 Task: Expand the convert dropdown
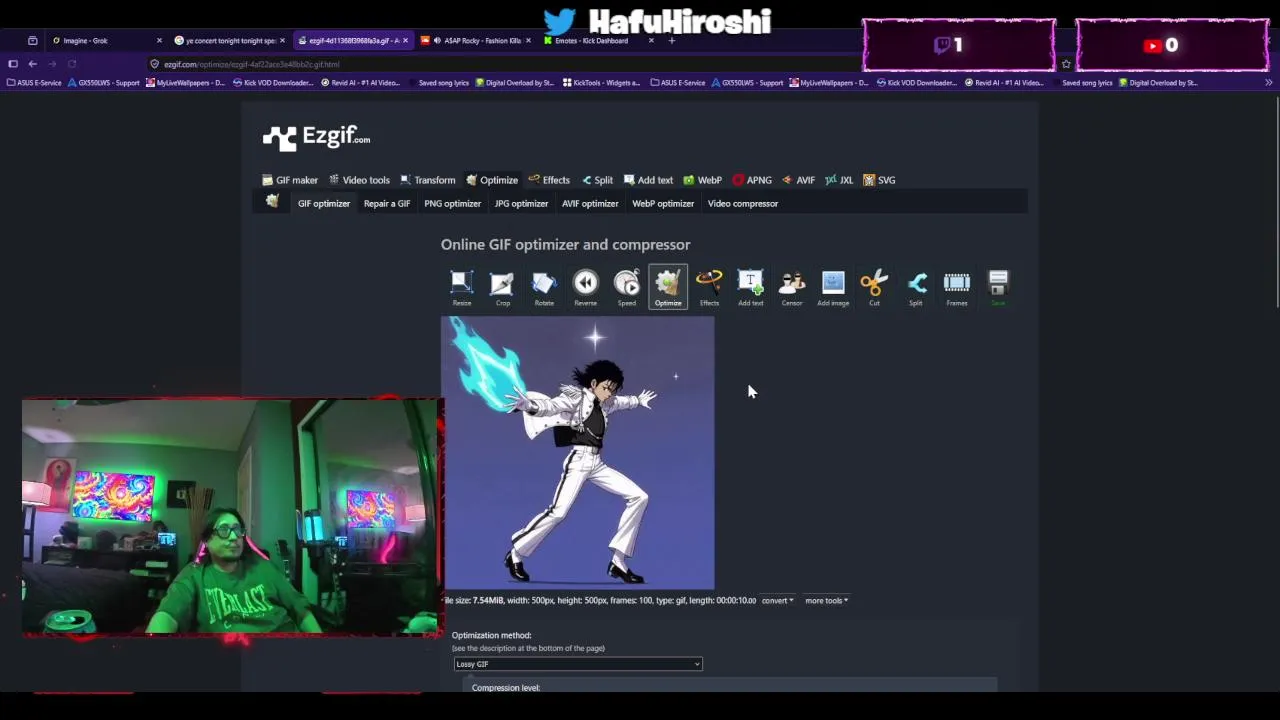click(x=777, y=600)
